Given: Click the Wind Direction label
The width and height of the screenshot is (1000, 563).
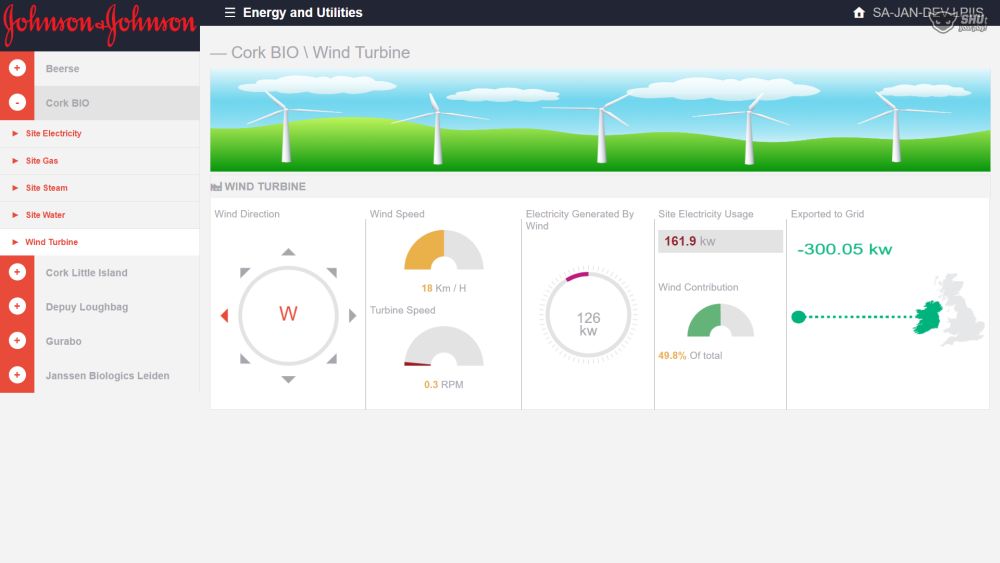Looking at the screenshot, I should [247, 214].
